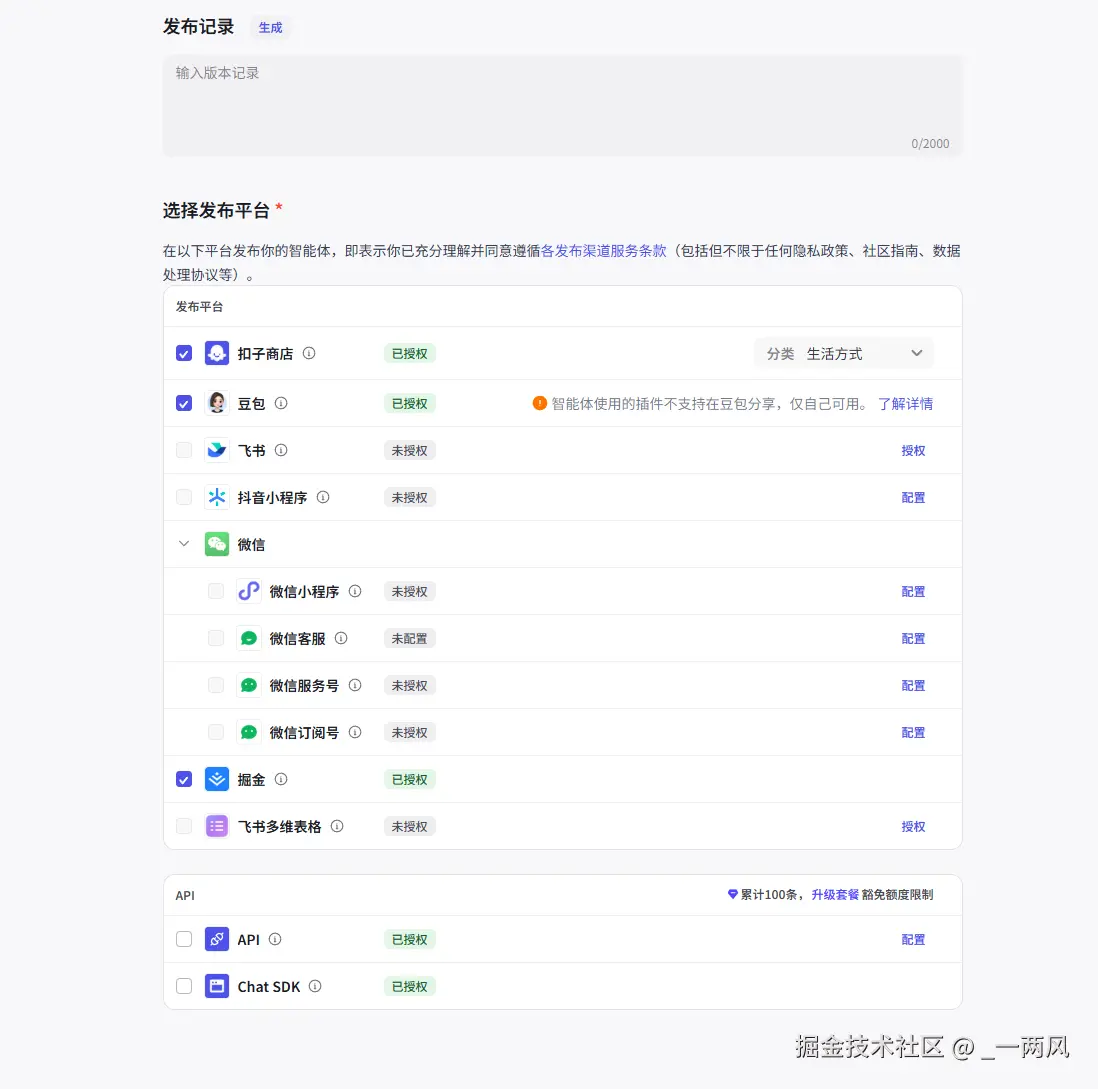Click the 飞书多维表格 icon

click(x=216, y=826)
